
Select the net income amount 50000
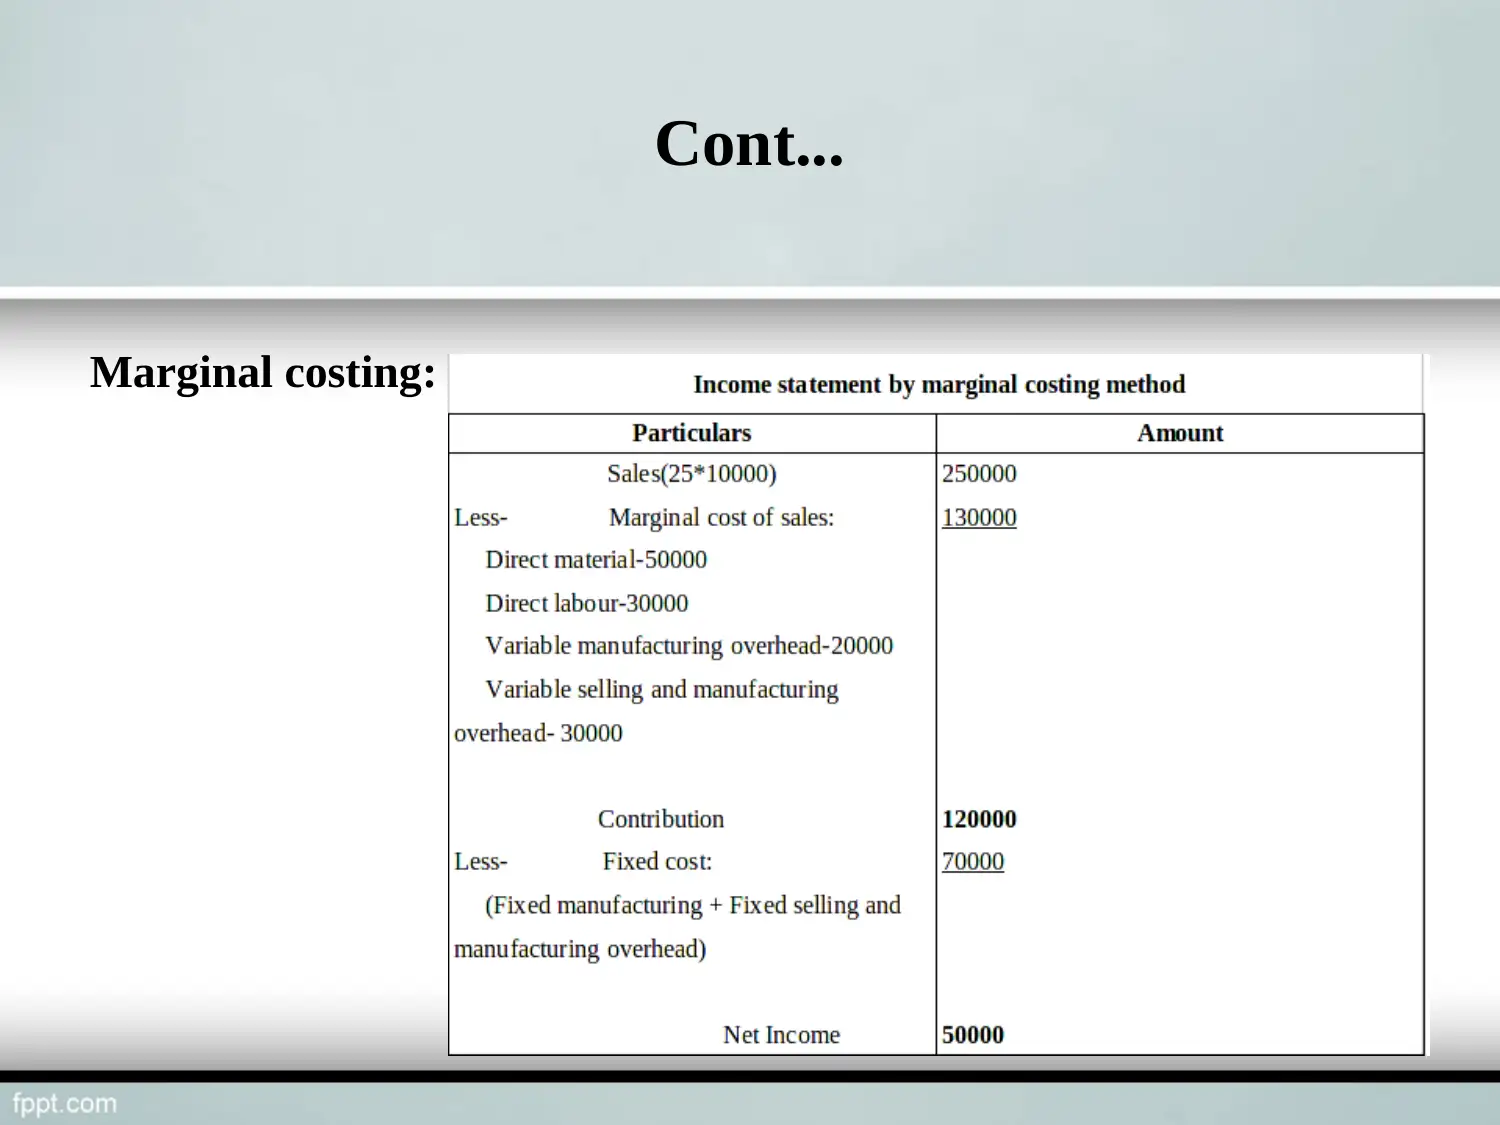[972, 1035]
